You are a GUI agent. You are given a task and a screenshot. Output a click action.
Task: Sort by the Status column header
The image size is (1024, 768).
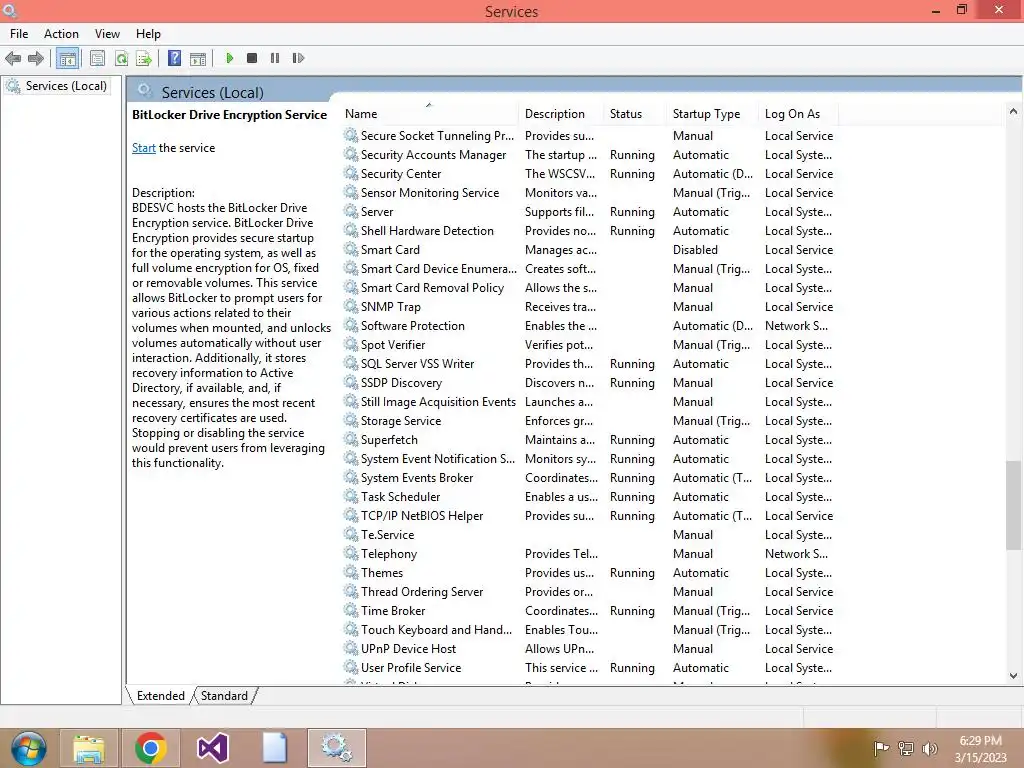click(x=635, y=114)
